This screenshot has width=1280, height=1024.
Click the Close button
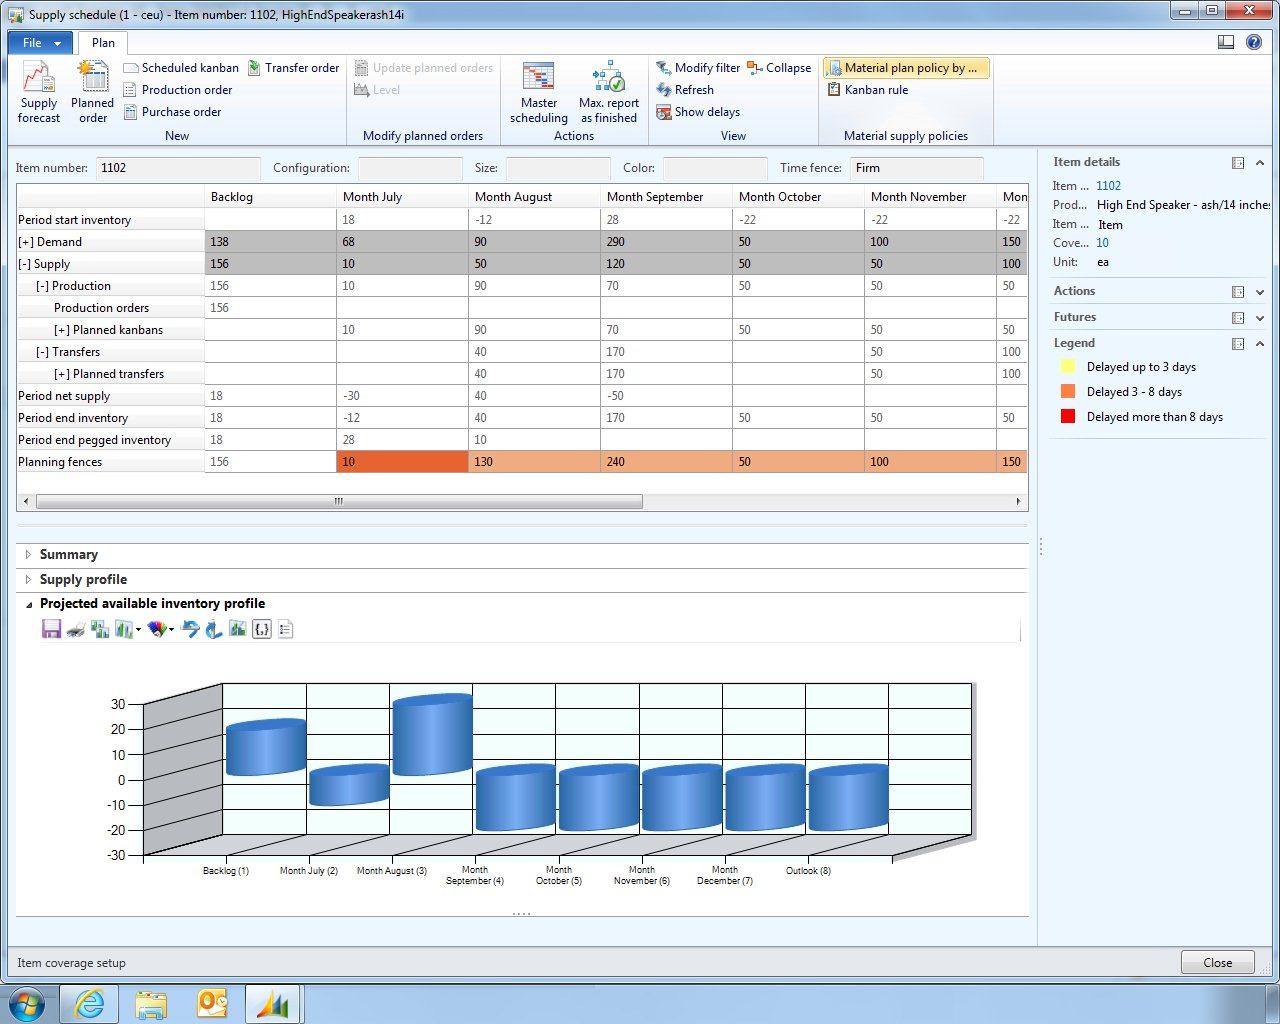click(1217, 962)
